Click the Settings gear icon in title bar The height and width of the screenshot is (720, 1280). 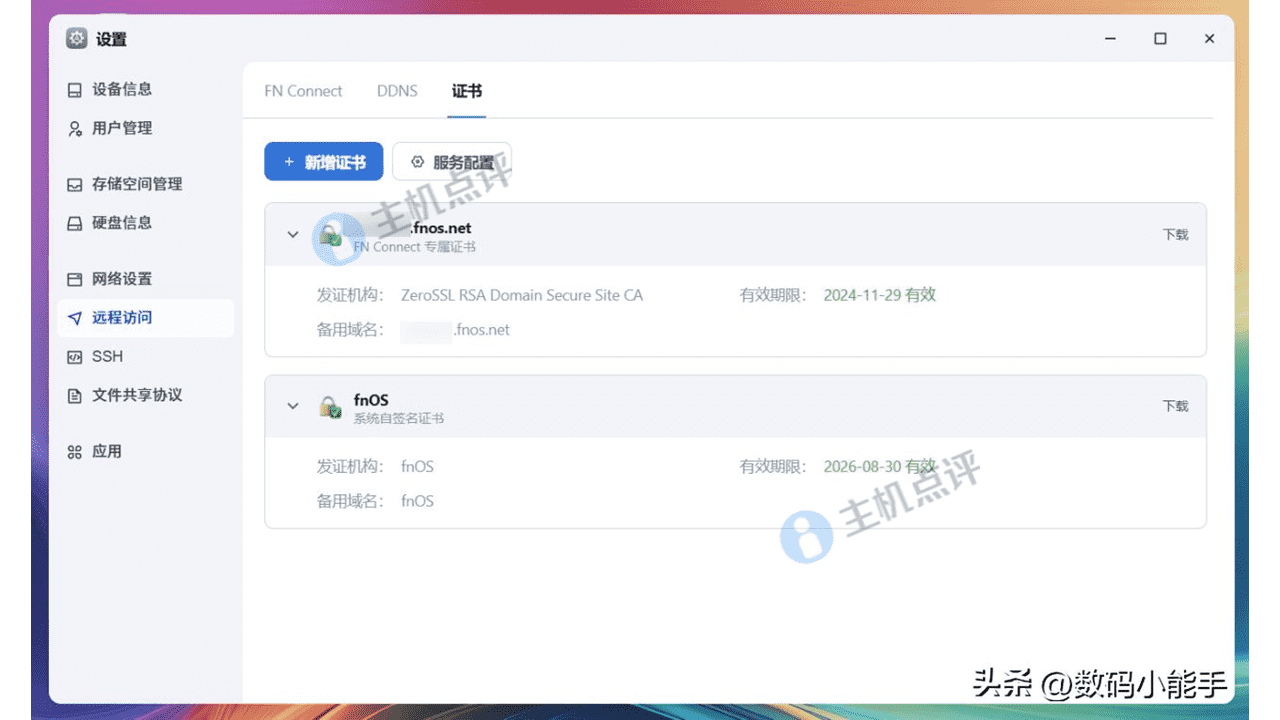coord(77,39)
